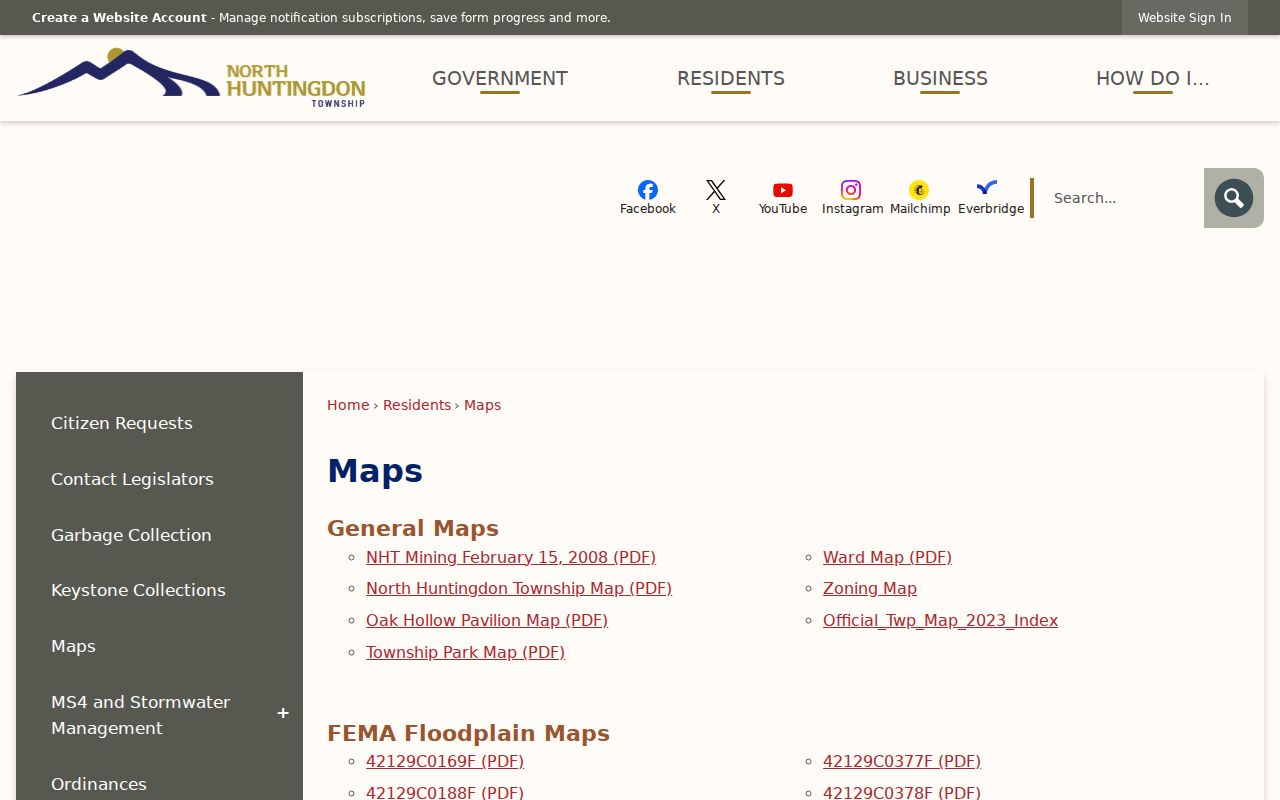The image size is (1280, 800).
Task: Open the Mailchimp icon link
Action: [920, 197]
